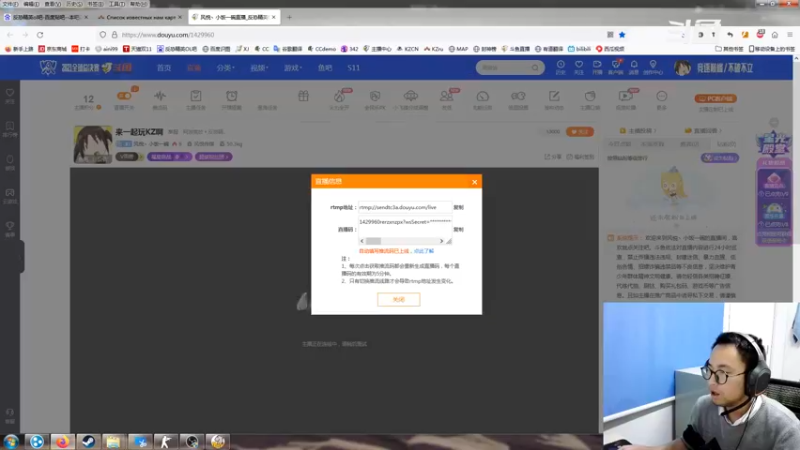Click the browser home icon in toolbar
This screenshot has width=800, height=450.
[x=774, y=35]
